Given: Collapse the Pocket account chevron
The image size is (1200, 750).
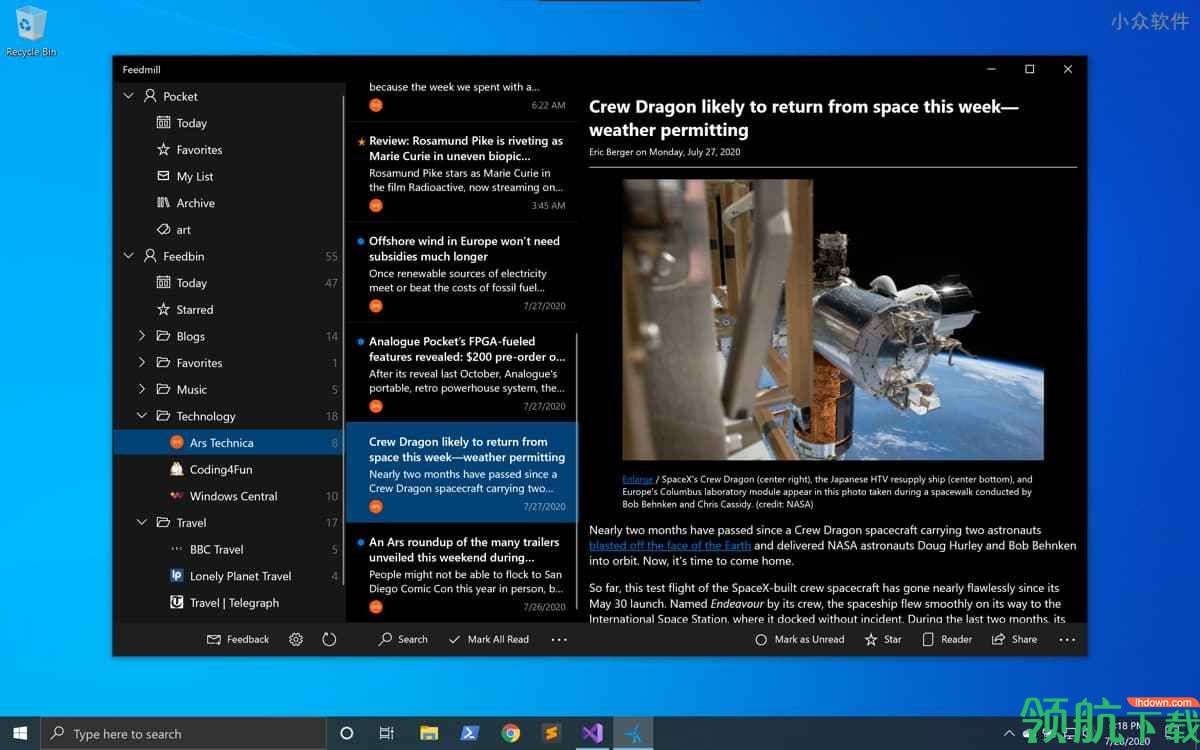Looking at the screenshot, I should click(128, 96).
